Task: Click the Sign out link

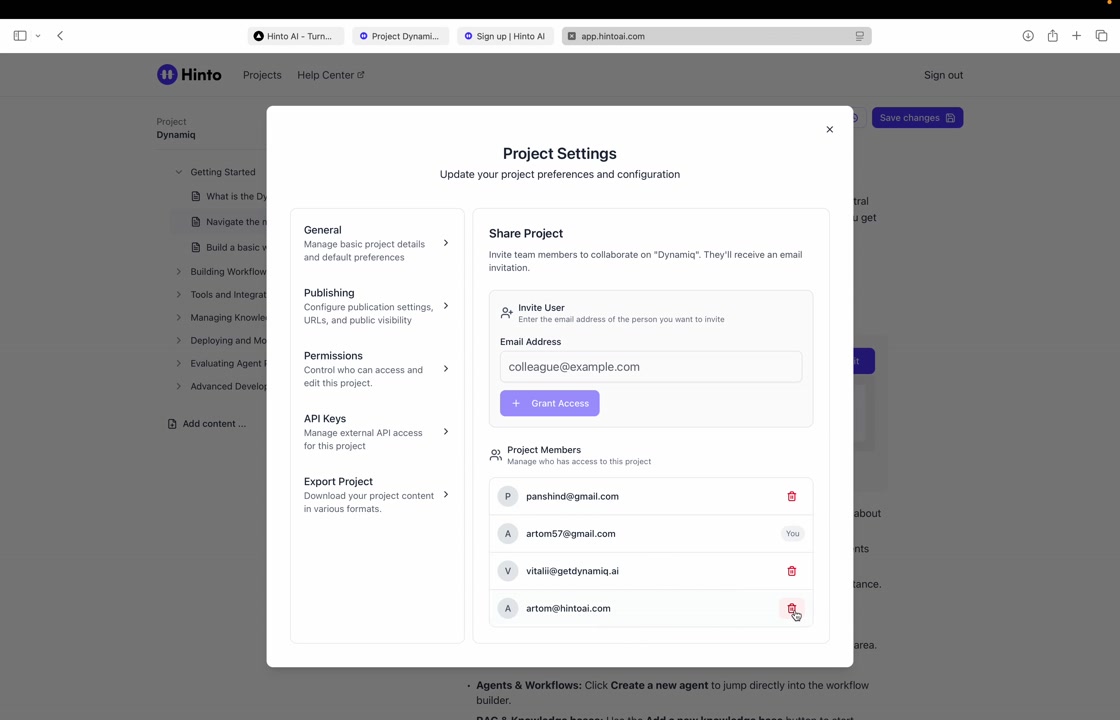Action: click(943, 75)
